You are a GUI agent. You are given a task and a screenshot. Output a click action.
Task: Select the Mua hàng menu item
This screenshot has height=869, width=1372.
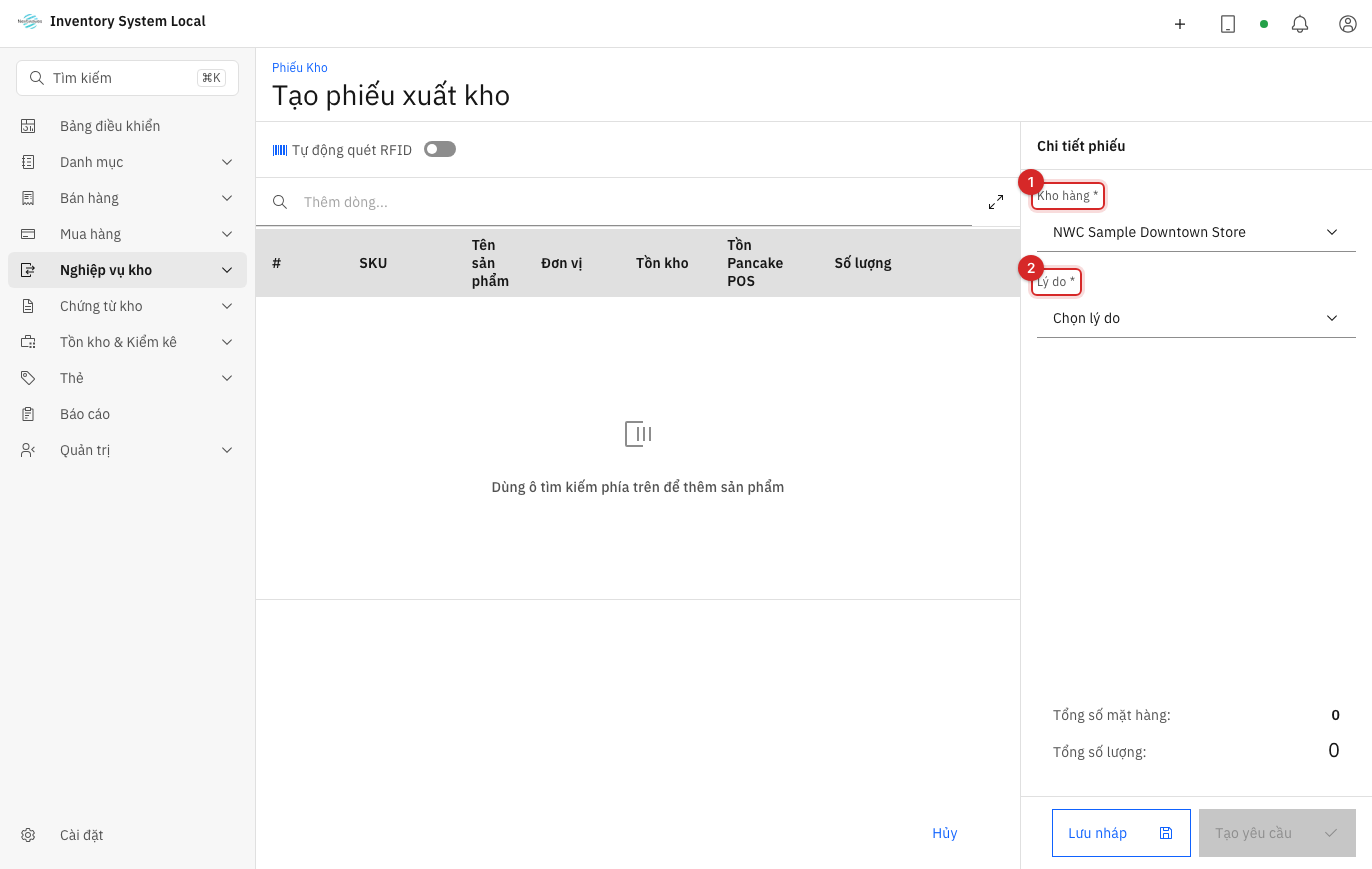tap(127, 234)
